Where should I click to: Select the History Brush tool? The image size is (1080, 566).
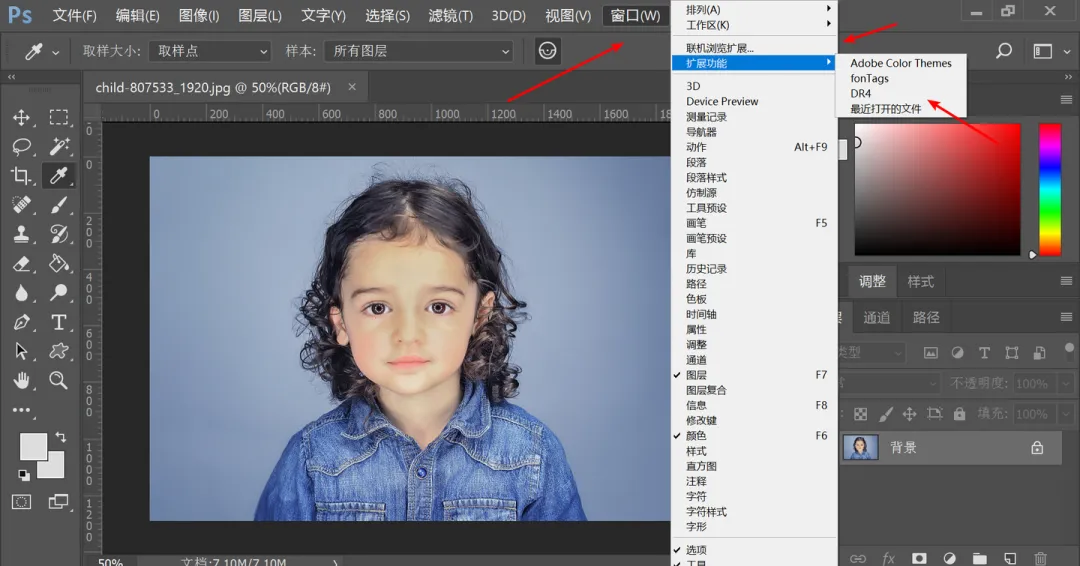(x=59, y=234)
